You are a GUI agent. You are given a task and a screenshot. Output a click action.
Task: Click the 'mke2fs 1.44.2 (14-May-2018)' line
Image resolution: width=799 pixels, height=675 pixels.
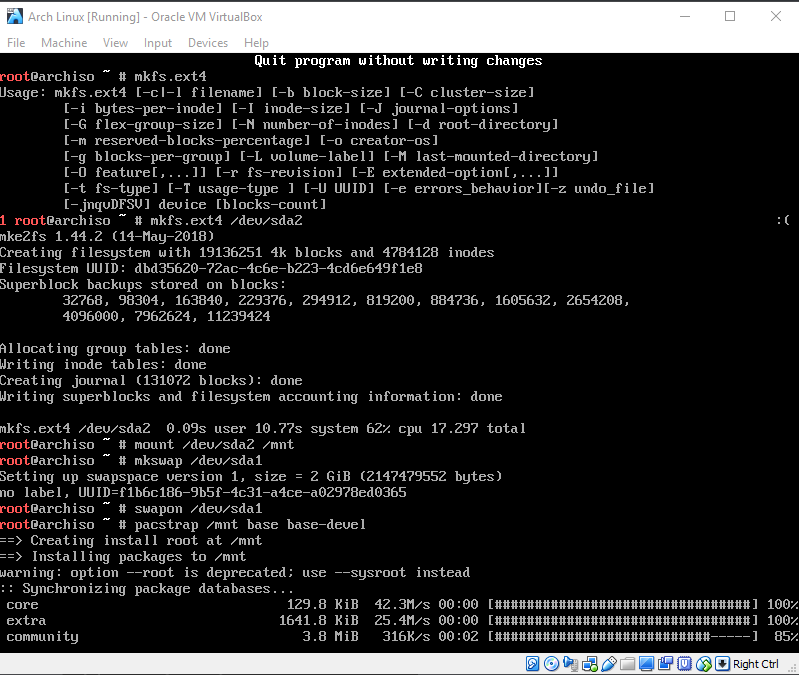[x=107, y=236]
